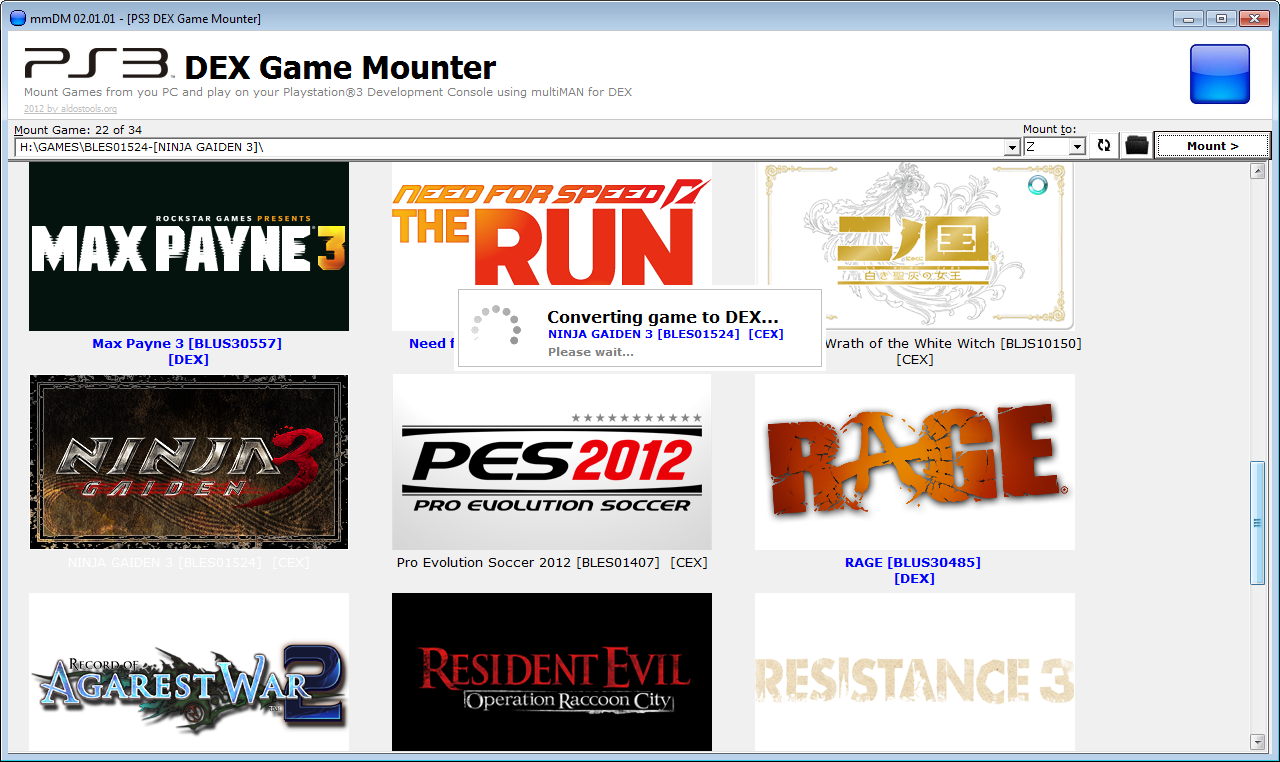
Task: Click the Max Payne 3 [BLUS30557] title
Action: coord(187,343)
